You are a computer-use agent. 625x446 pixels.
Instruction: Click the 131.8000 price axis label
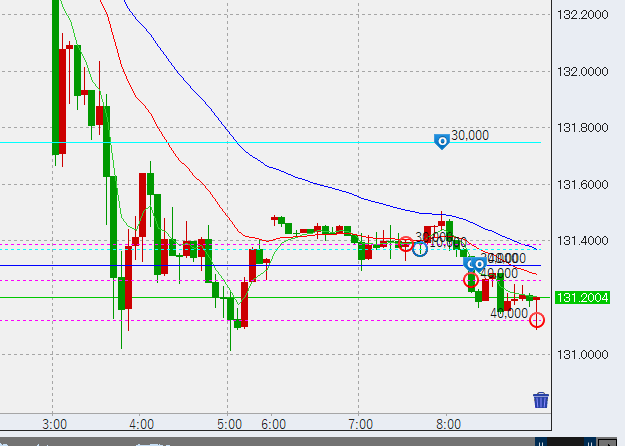[582, 128]
